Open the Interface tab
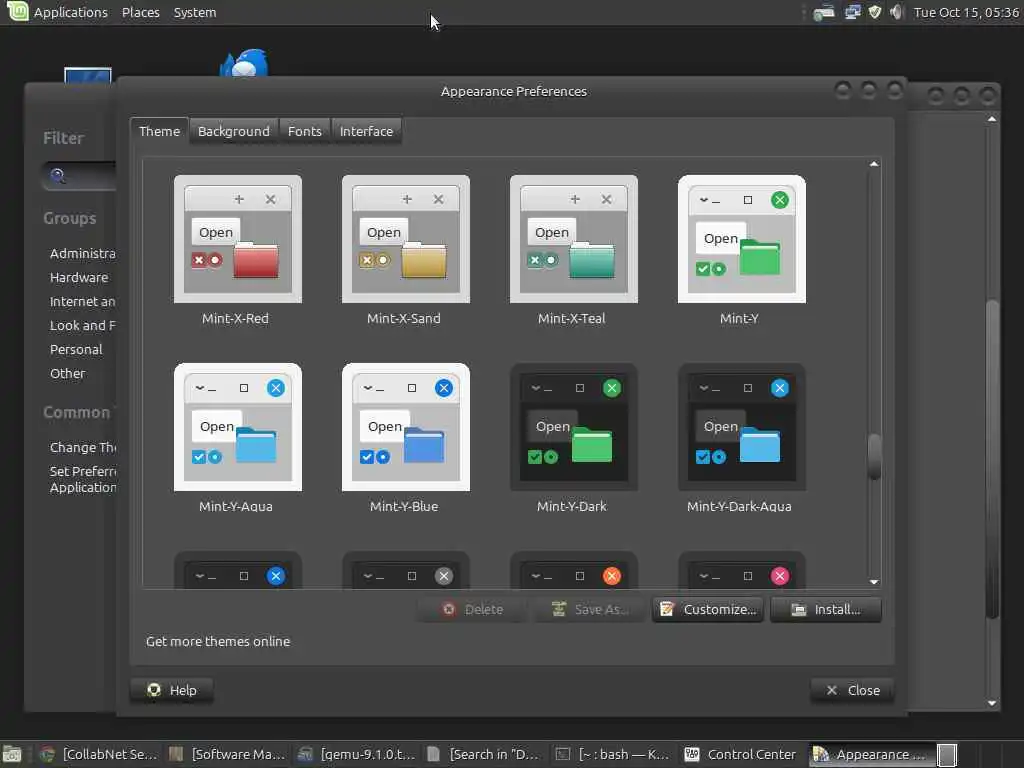The width and height of the screenshot is (1024, 768). tap(366, 131)
